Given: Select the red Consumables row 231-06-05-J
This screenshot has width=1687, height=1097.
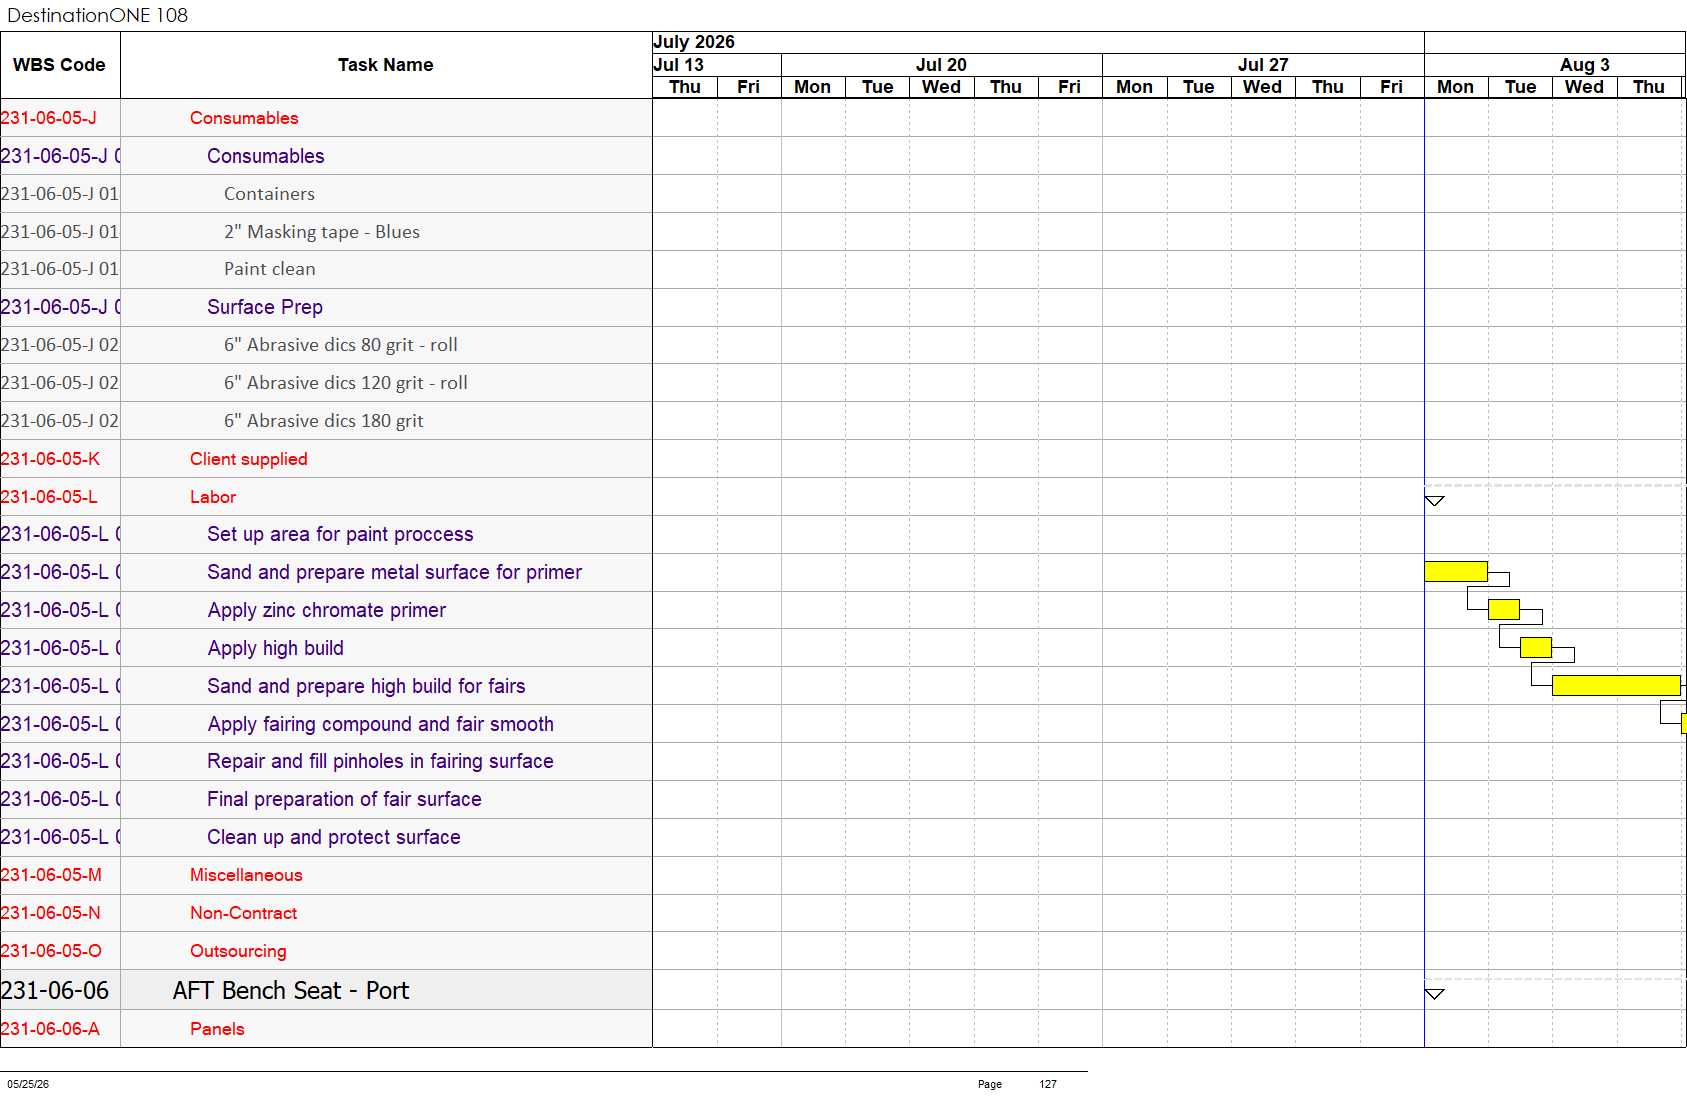Looking at the screenshot, I should tap(326, 118).
